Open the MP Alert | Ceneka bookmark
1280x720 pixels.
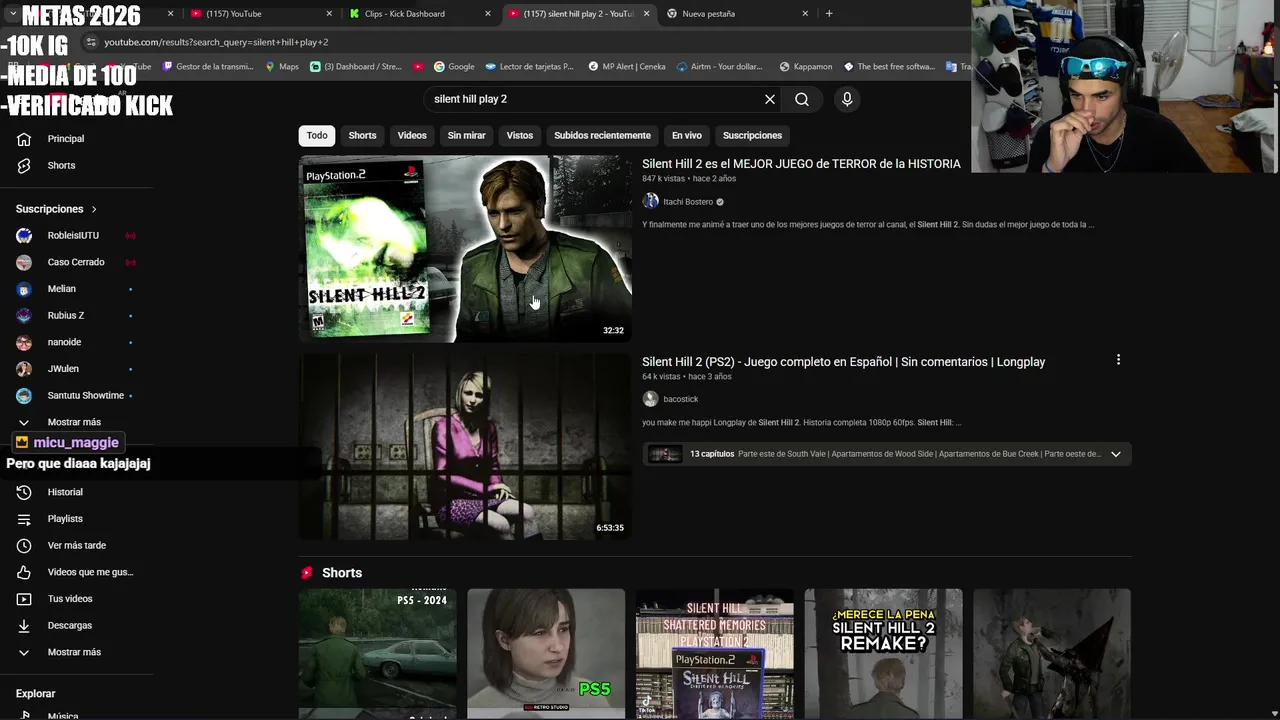627,67
